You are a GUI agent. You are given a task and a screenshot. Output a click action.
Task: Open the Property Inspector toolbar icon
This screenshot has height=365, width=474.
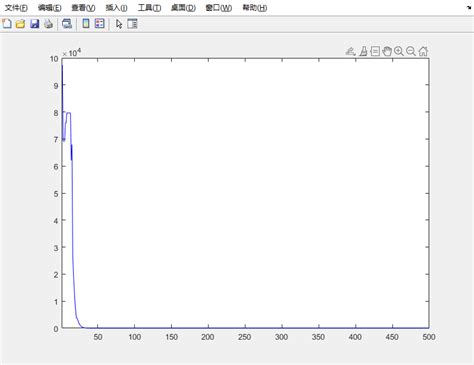point(132,24)
